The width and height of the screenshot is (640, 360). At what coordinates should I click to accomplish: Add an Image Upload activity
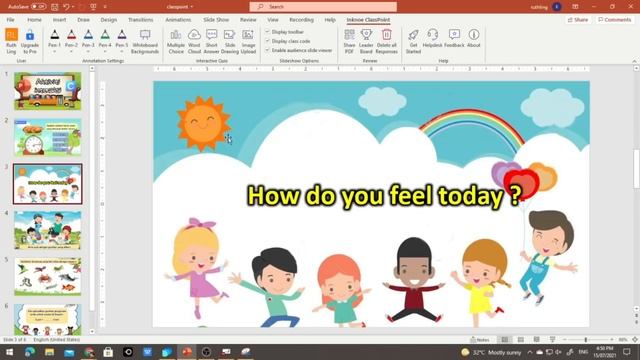point(248,42)
